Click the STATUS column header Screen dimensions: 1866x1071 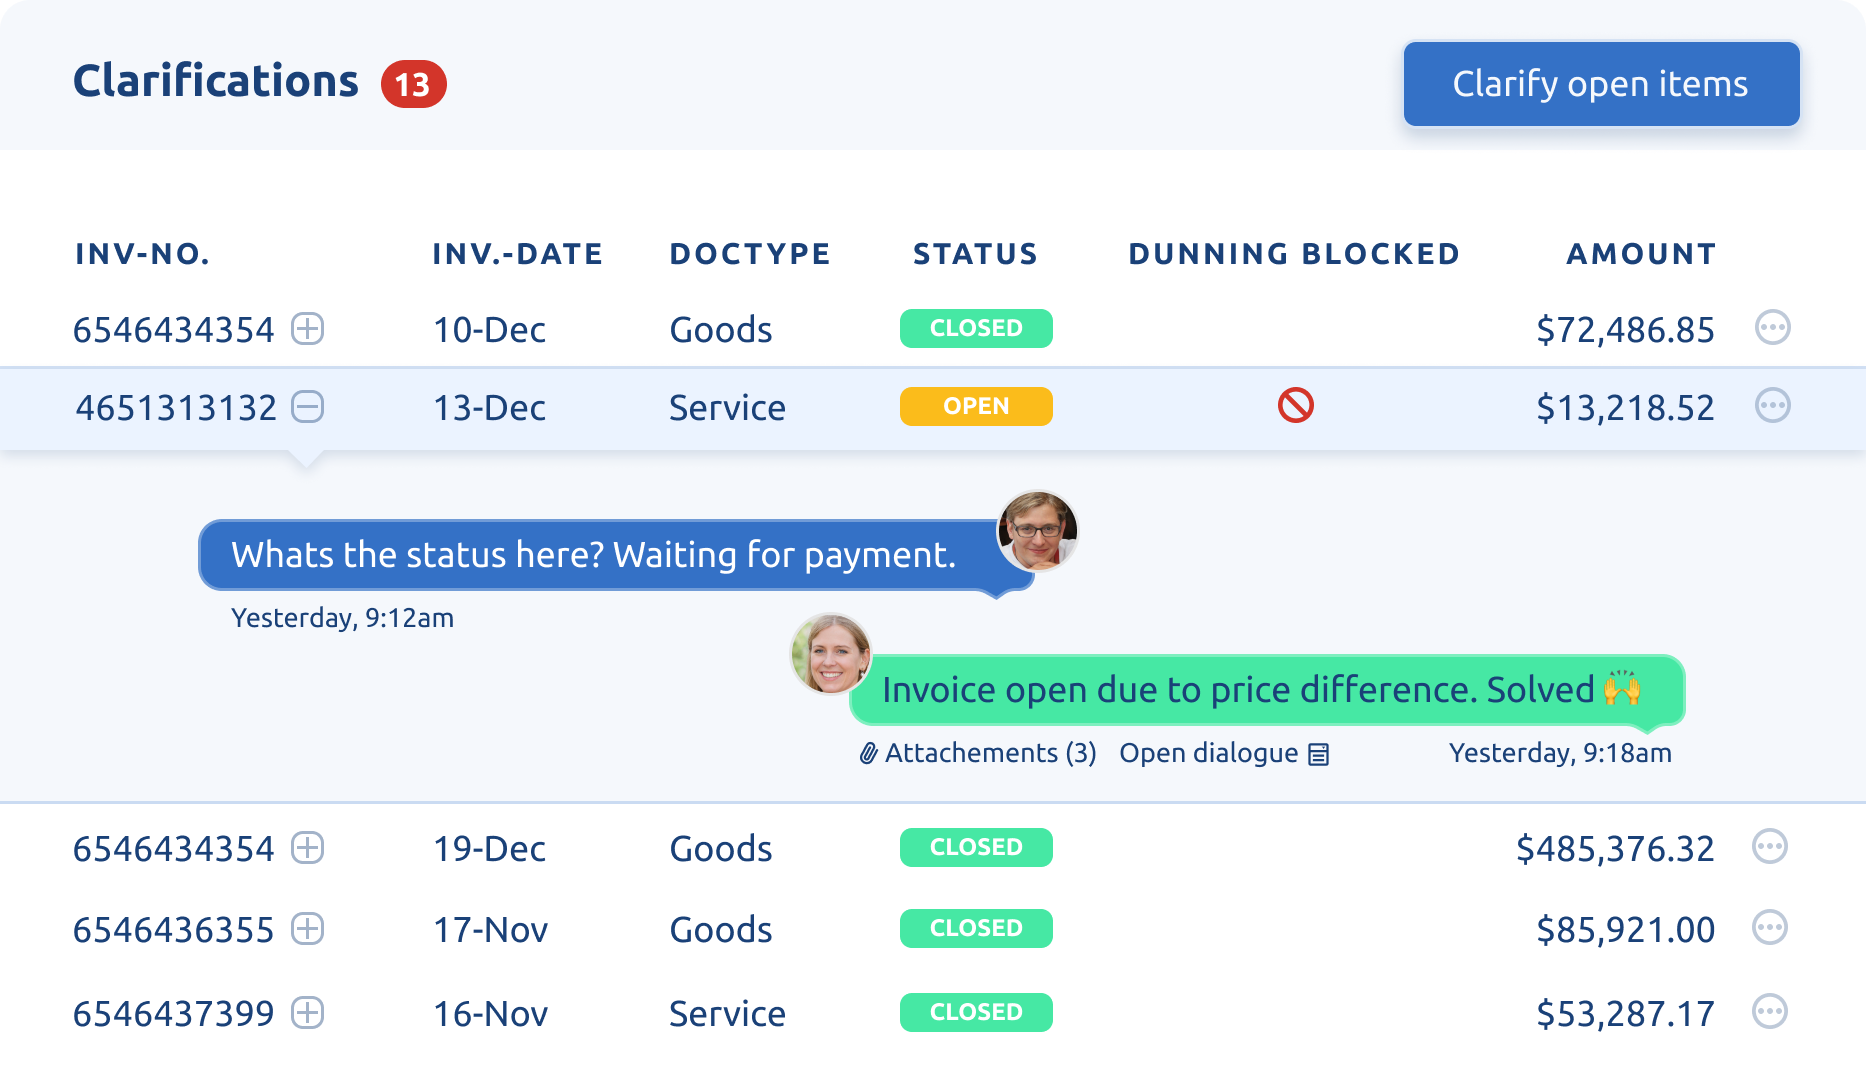click(x=975, y=253)
